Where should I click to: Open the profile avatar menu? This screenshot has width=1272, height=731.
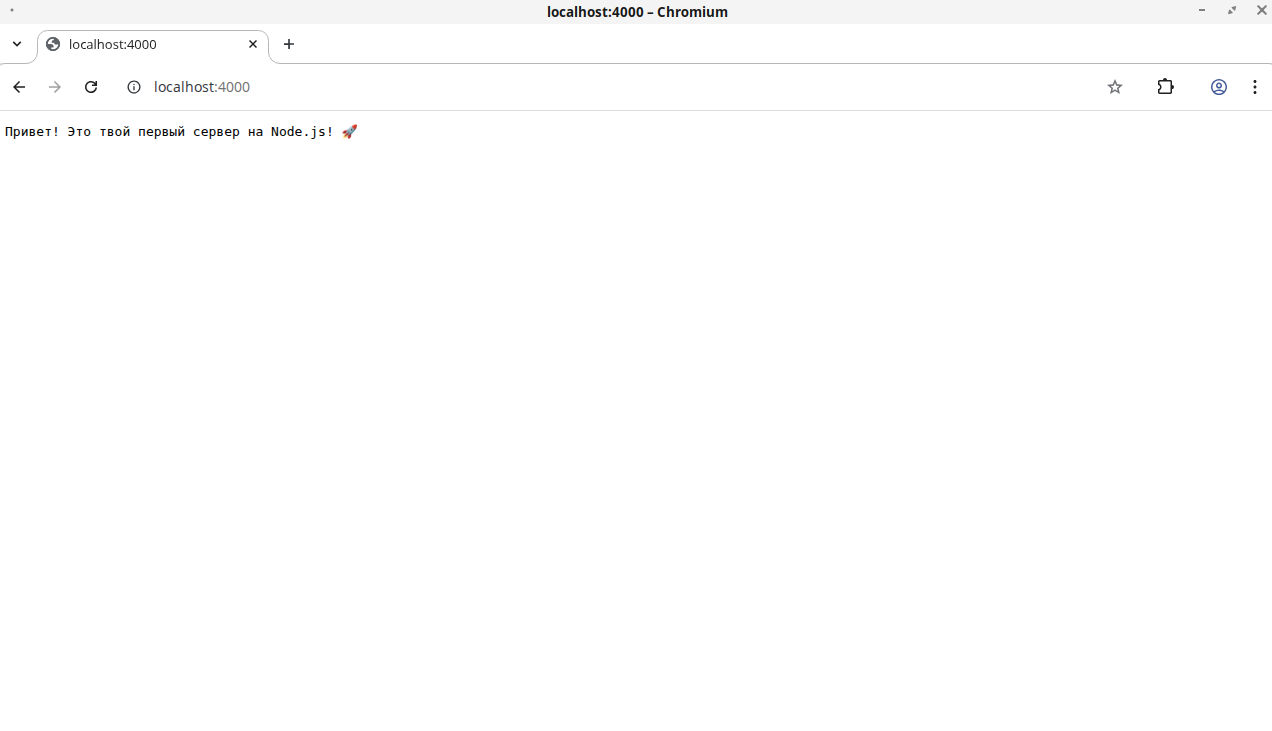[x=1219, y=87]
